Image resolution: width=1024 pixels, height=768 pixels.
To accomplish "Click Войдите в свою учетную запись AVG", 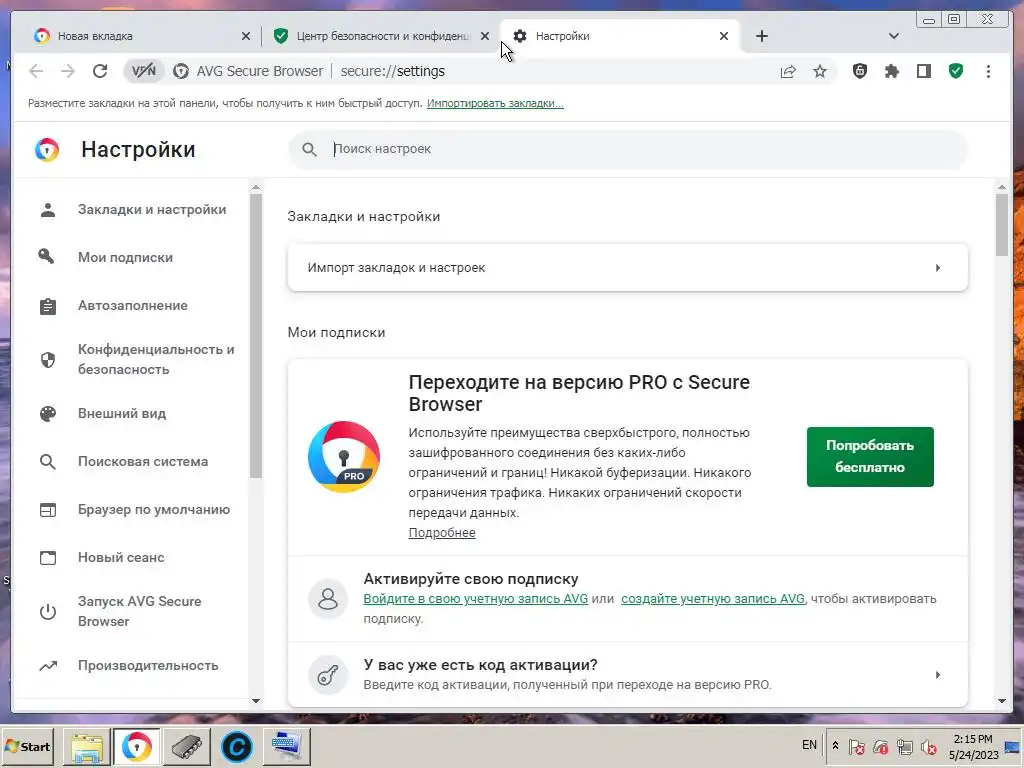I will [x=475, y=599].
